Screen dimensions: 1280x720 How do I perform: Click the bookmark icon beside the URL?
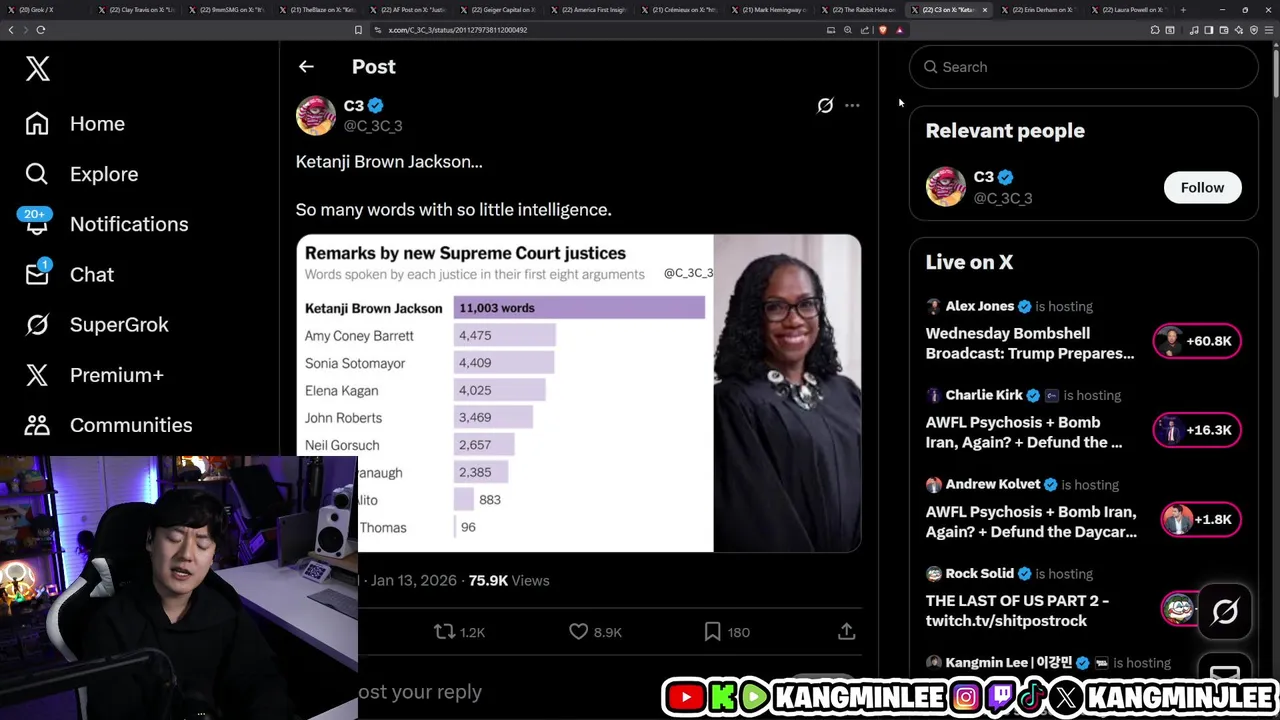tap(358, 30)
